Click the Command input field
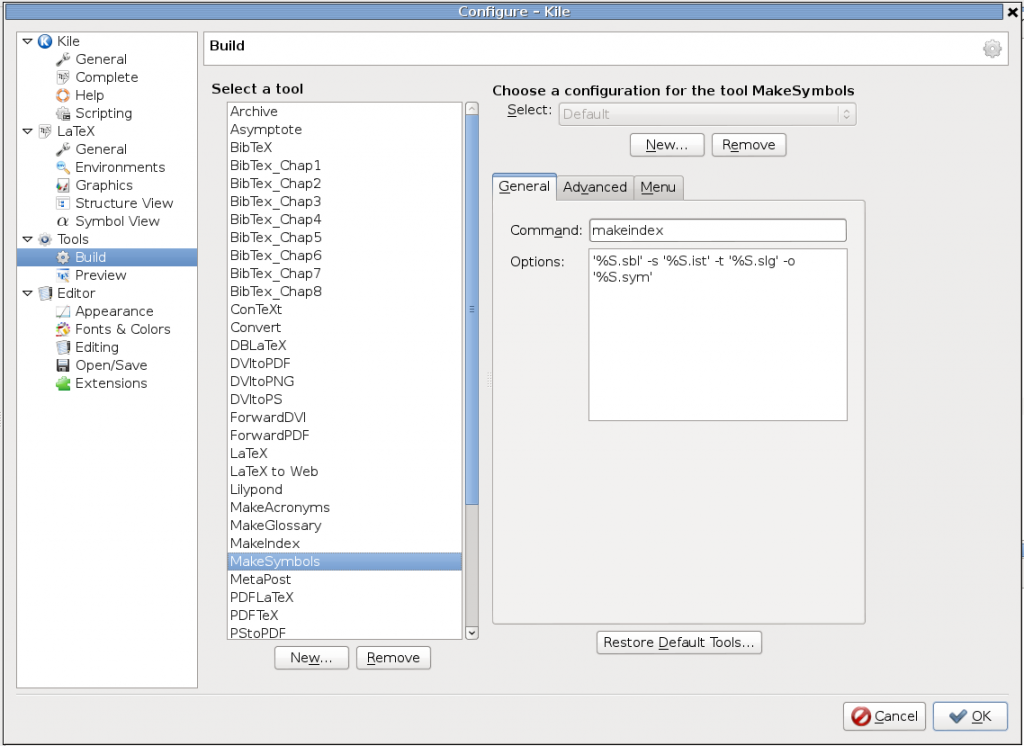The height and width of the screenshot is (746, 1024). (x=718, y=231)
